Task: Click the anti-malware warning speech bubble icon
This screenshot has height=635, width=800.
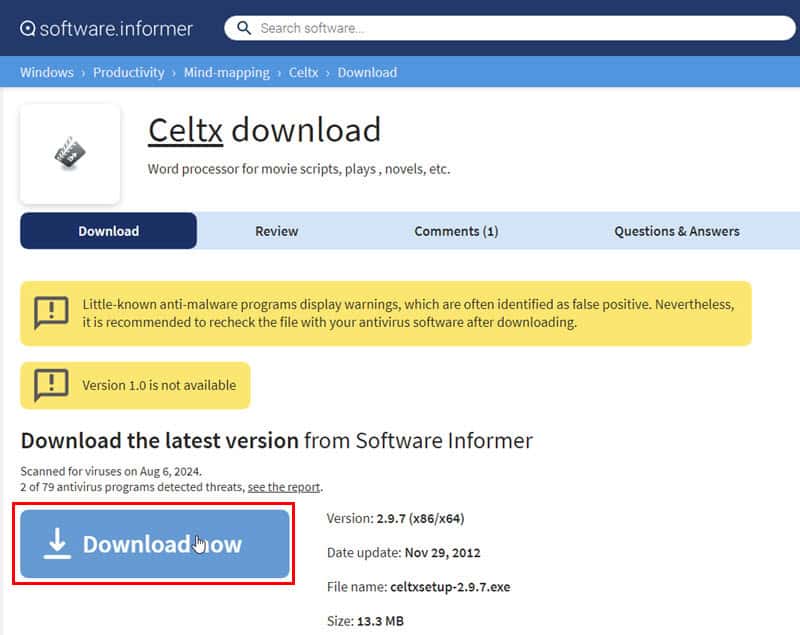Action: click(50, 313)
